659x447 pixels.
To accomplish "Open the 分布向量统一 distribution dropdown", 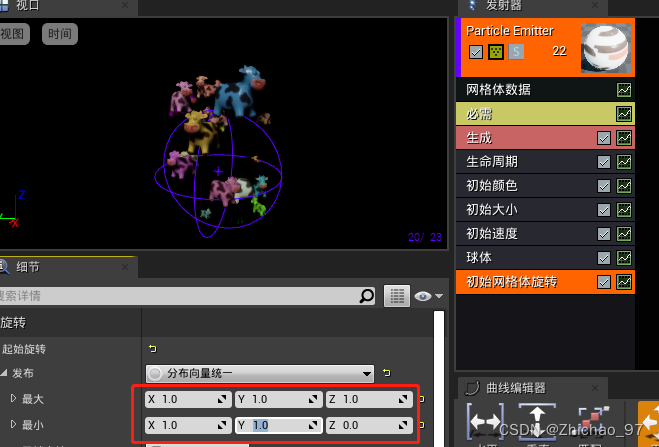I will point(260,373).
